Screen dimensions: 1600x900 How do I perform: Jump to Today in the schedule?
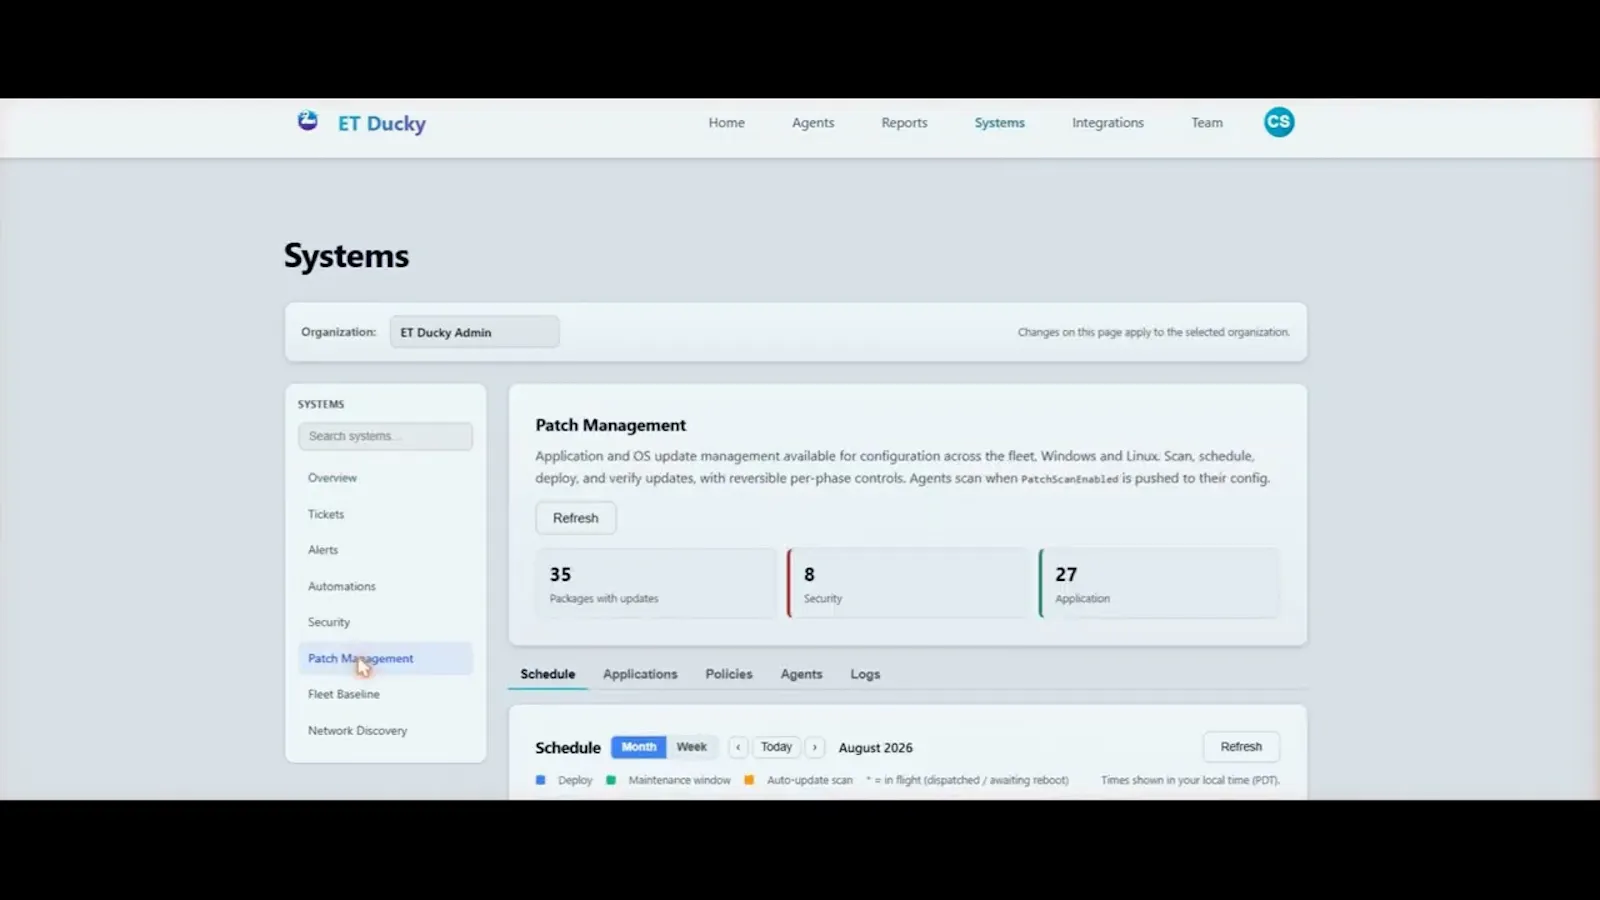[x=776, y=747]
